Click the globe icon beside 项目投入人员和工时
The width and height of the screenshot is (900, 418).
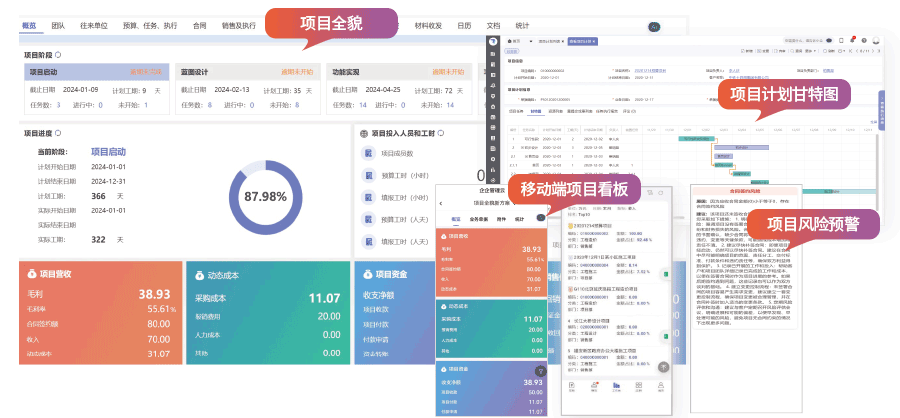tap(362, 131)
